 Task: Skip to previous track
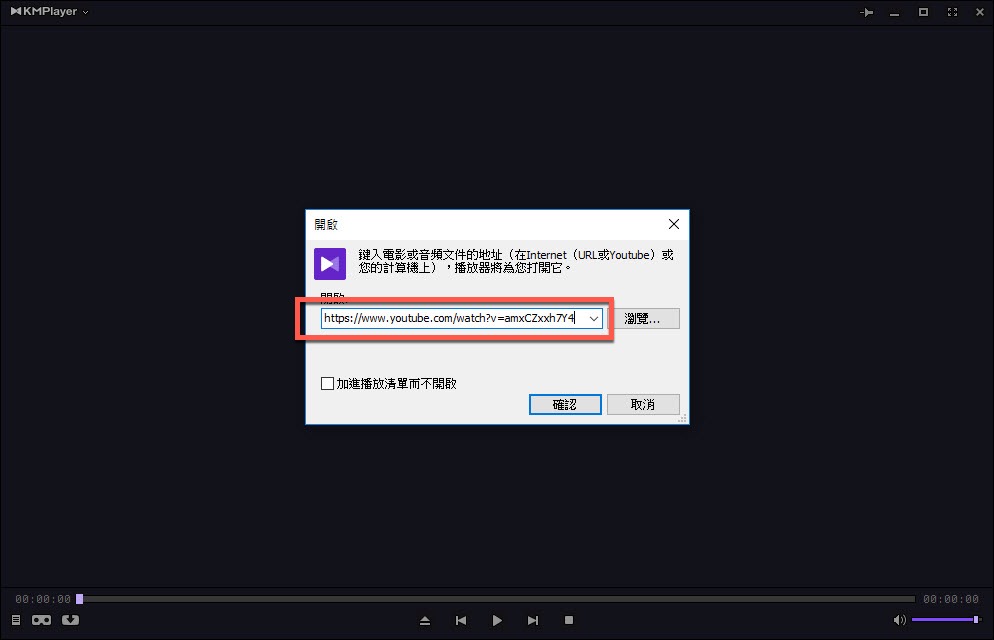click(461, 620)
